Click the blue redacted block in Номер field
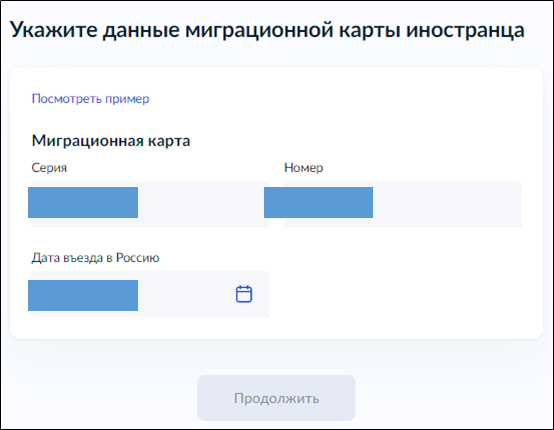 (318, 202)
